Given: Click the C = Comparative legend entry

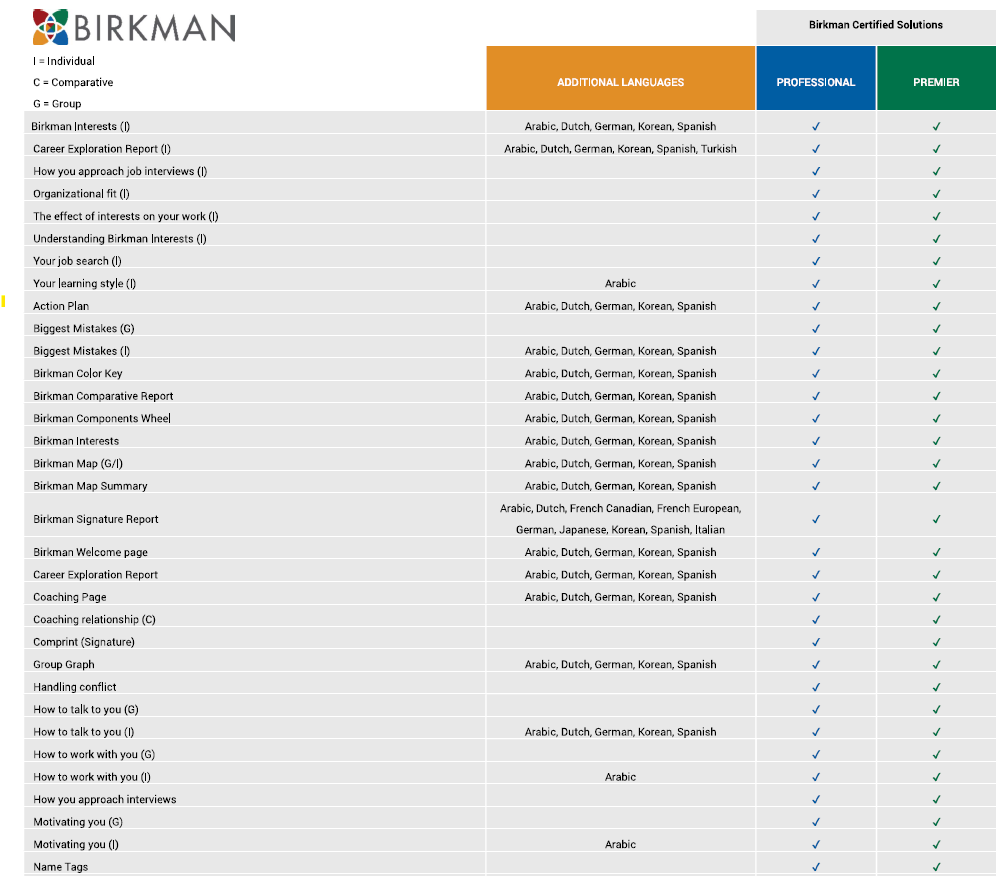Looking at the screenshot, I should click(73, 82).
